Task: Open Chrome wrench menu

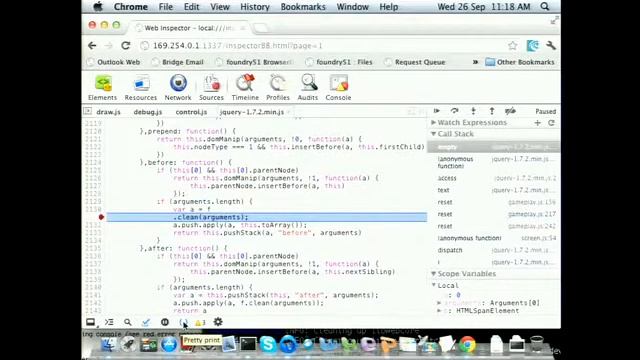Action: point(551,45)
